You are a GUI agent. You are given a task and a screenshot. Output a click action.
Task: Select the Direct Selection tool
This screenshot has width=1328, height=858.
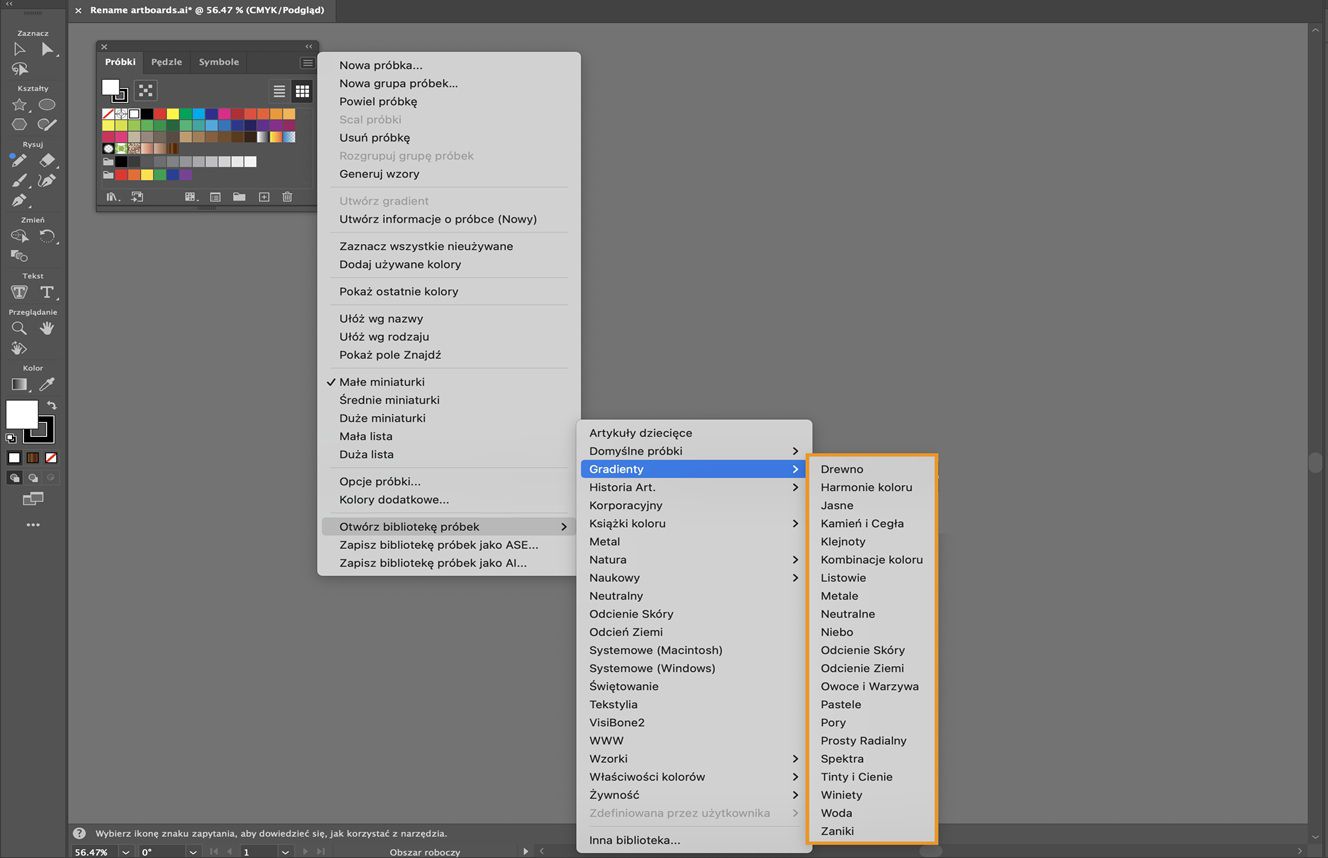(47, 49)
